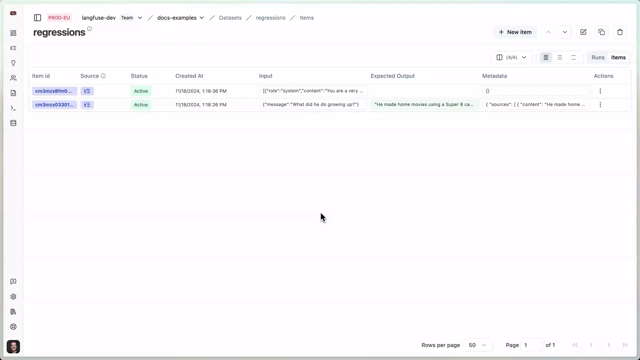Select the medium row height toggle

(560, 58)
